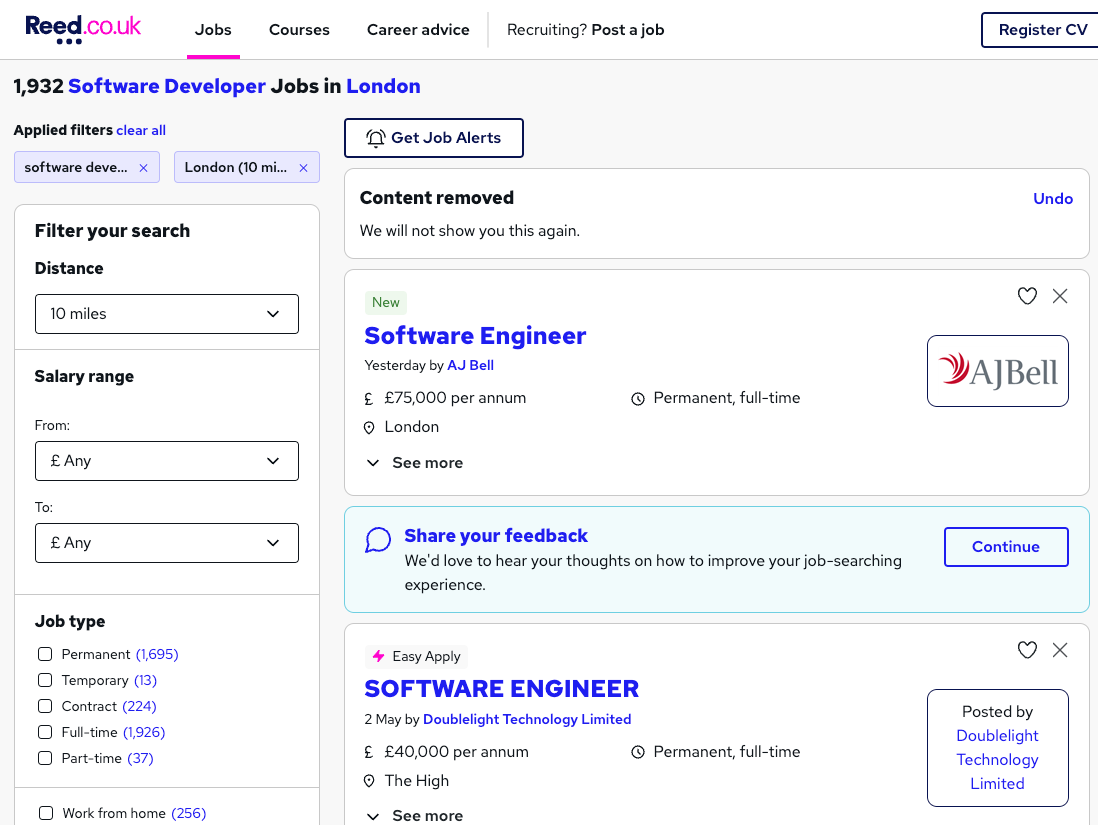Expand See more on Doublelight job
The image size is (1098, 825).
[x=415, y=816]
